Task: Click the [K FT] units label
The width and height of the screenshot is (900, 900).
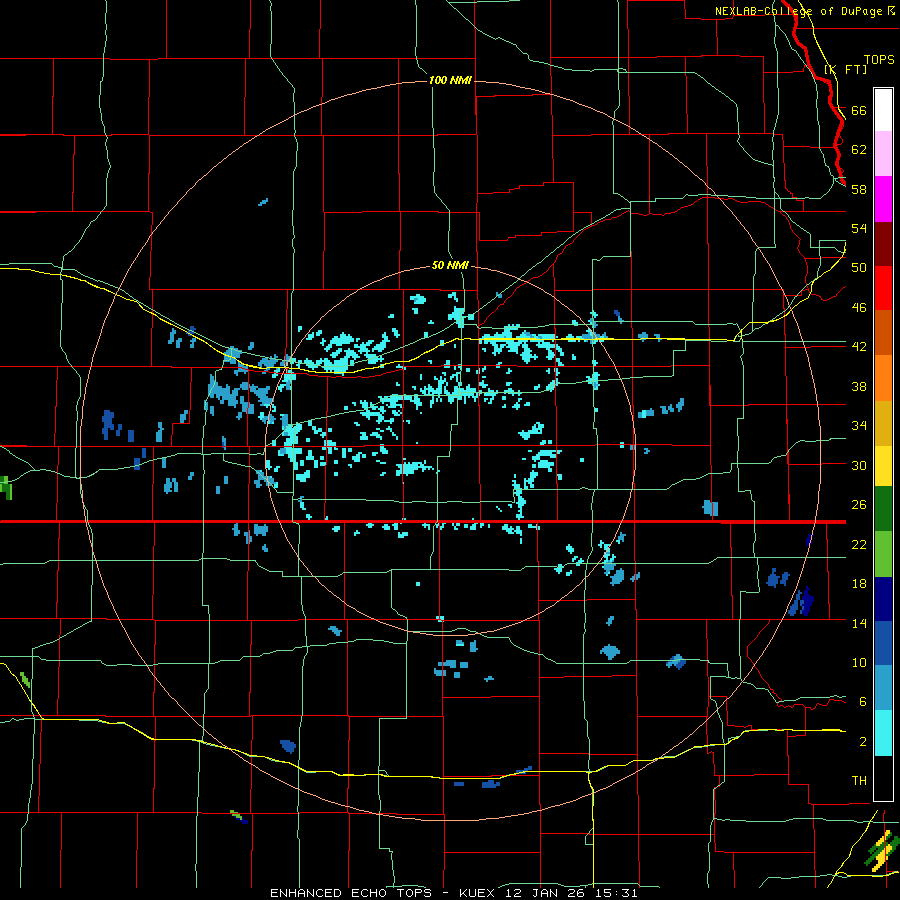Action: [845, 69]
